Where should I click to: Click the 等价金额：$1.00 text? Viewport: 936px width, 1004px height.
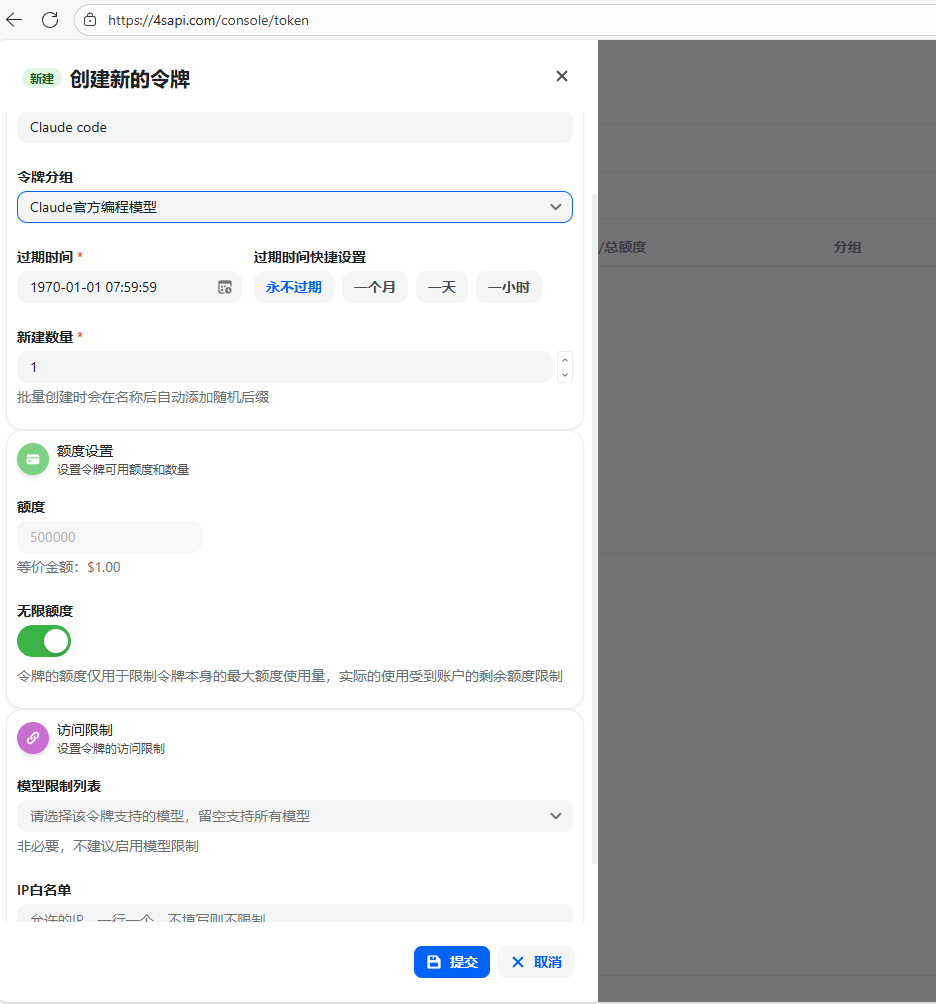pyautogui.click(x=69, y=567)
